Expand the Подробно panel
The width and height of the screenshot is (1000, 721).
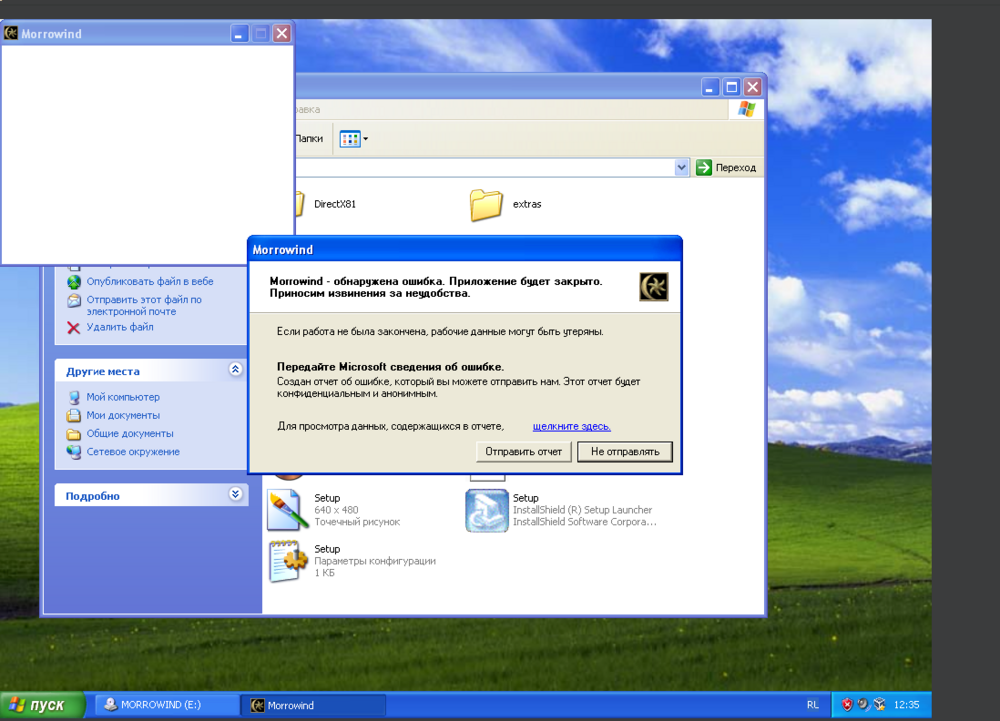(x=235, y=495)
